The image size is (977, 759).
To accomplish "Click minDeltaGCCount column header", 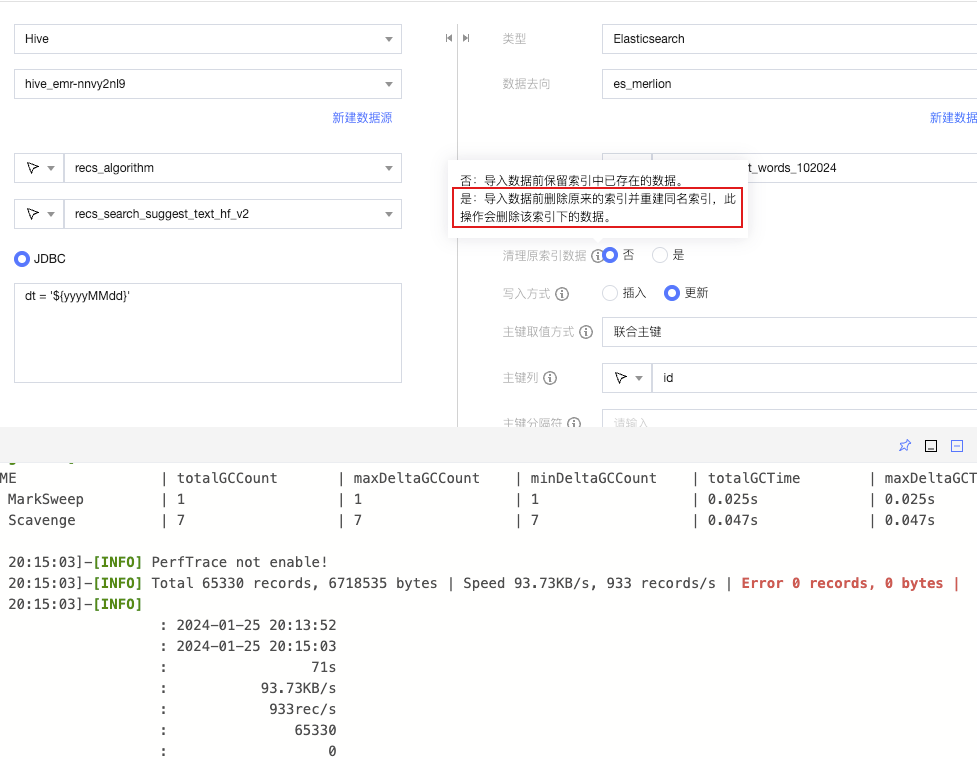I will tap(593, 478).
